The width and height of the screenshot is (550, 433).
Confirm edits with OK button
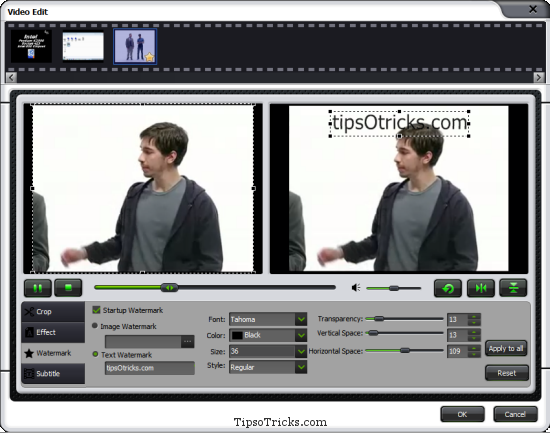[462, 414]
